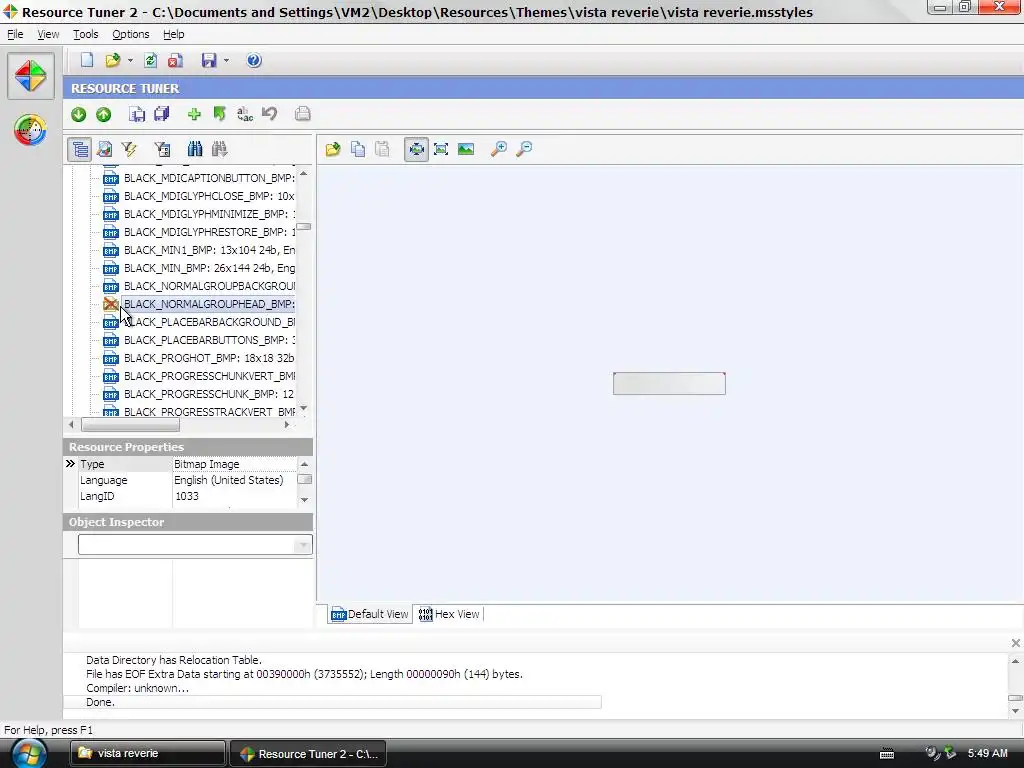Expand the save dropdown arrow
Image resolution: width=1024 pixels, height=768 pixels.
[226, 61]
